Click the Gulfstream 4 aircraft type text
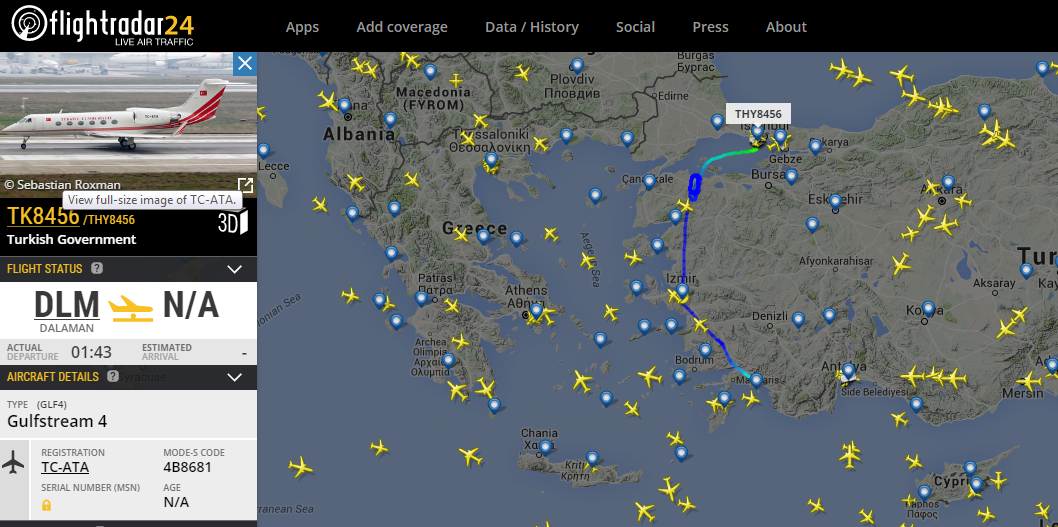 57,422
